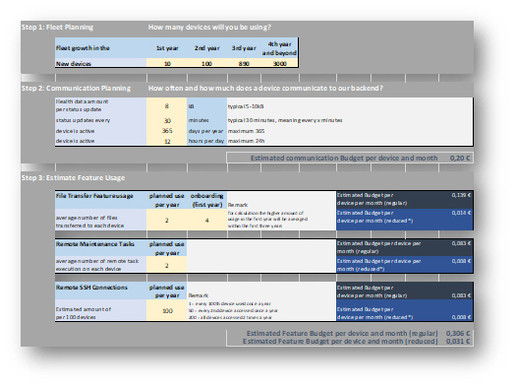The image size is (516, 389).
Task: Click the 'maximum 24h' remark
Action: click(x=246, y=141)
